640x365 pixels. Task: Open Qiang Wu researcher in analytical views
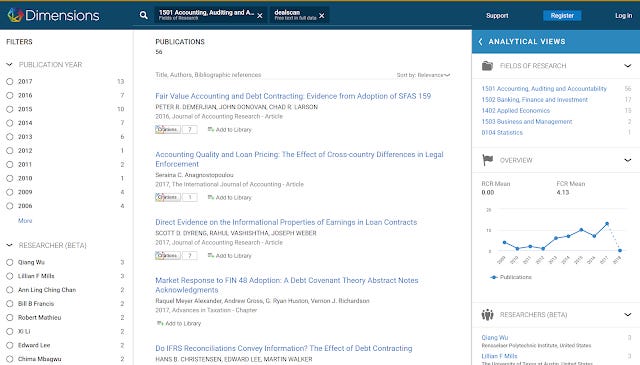[495, 338]
